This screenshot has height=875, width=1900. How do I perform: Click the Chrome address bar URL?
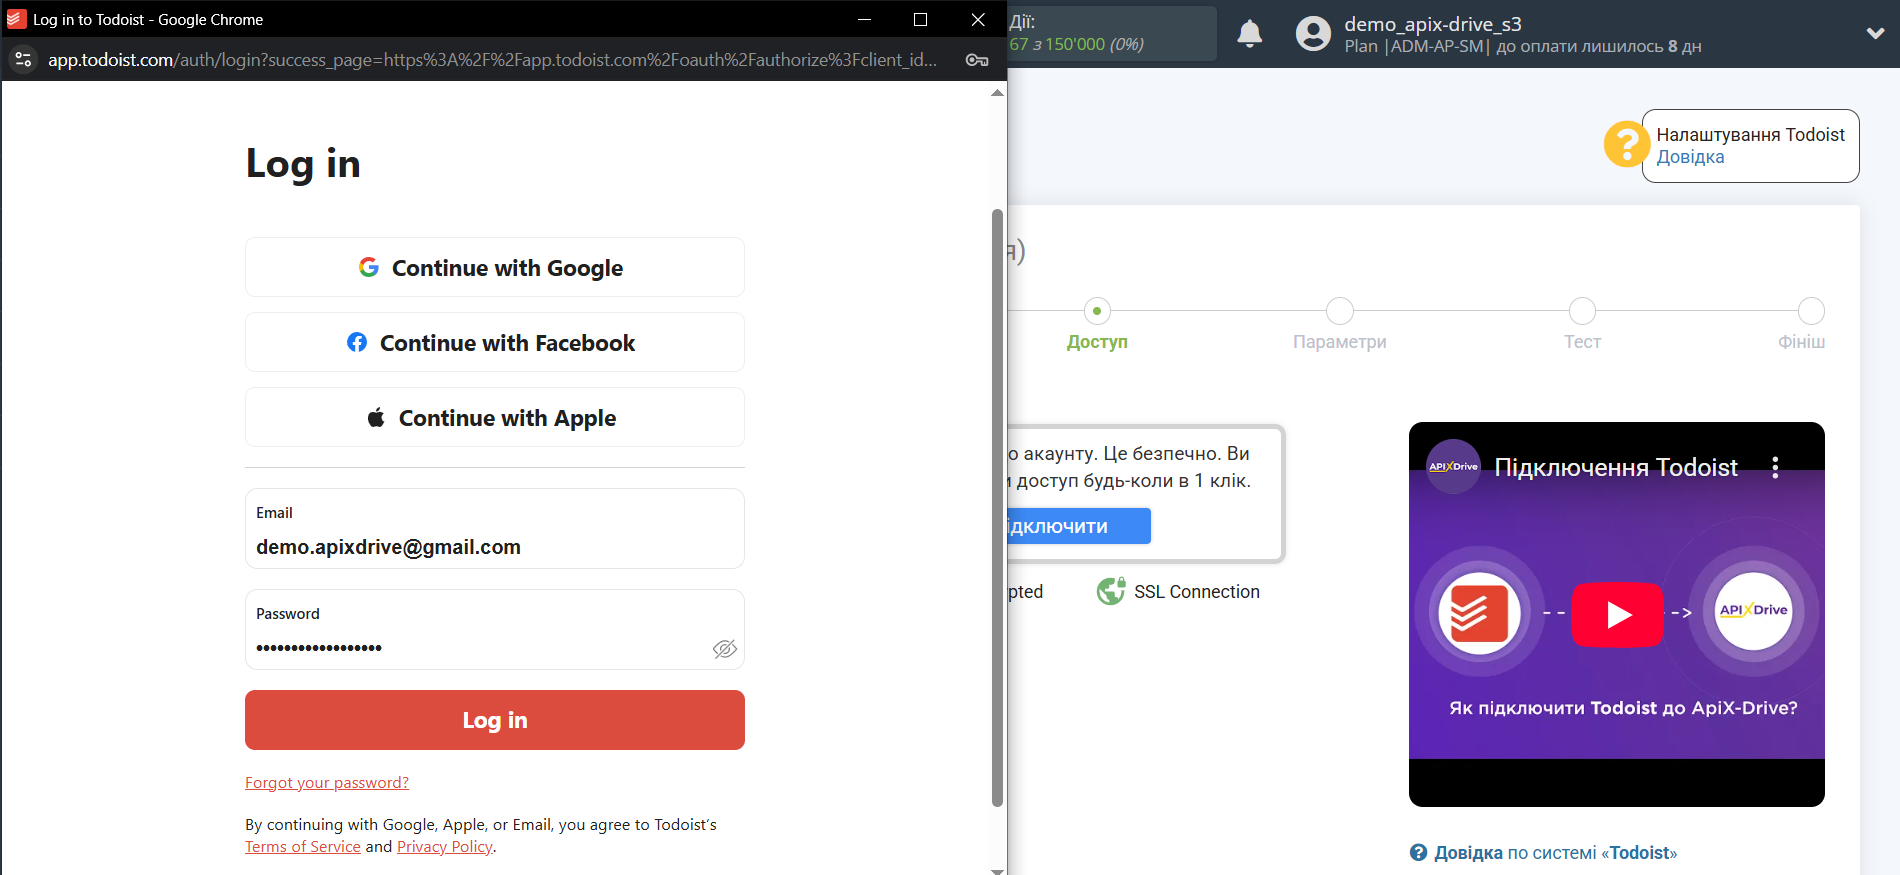pyautogui.click(x=493, y=60)
